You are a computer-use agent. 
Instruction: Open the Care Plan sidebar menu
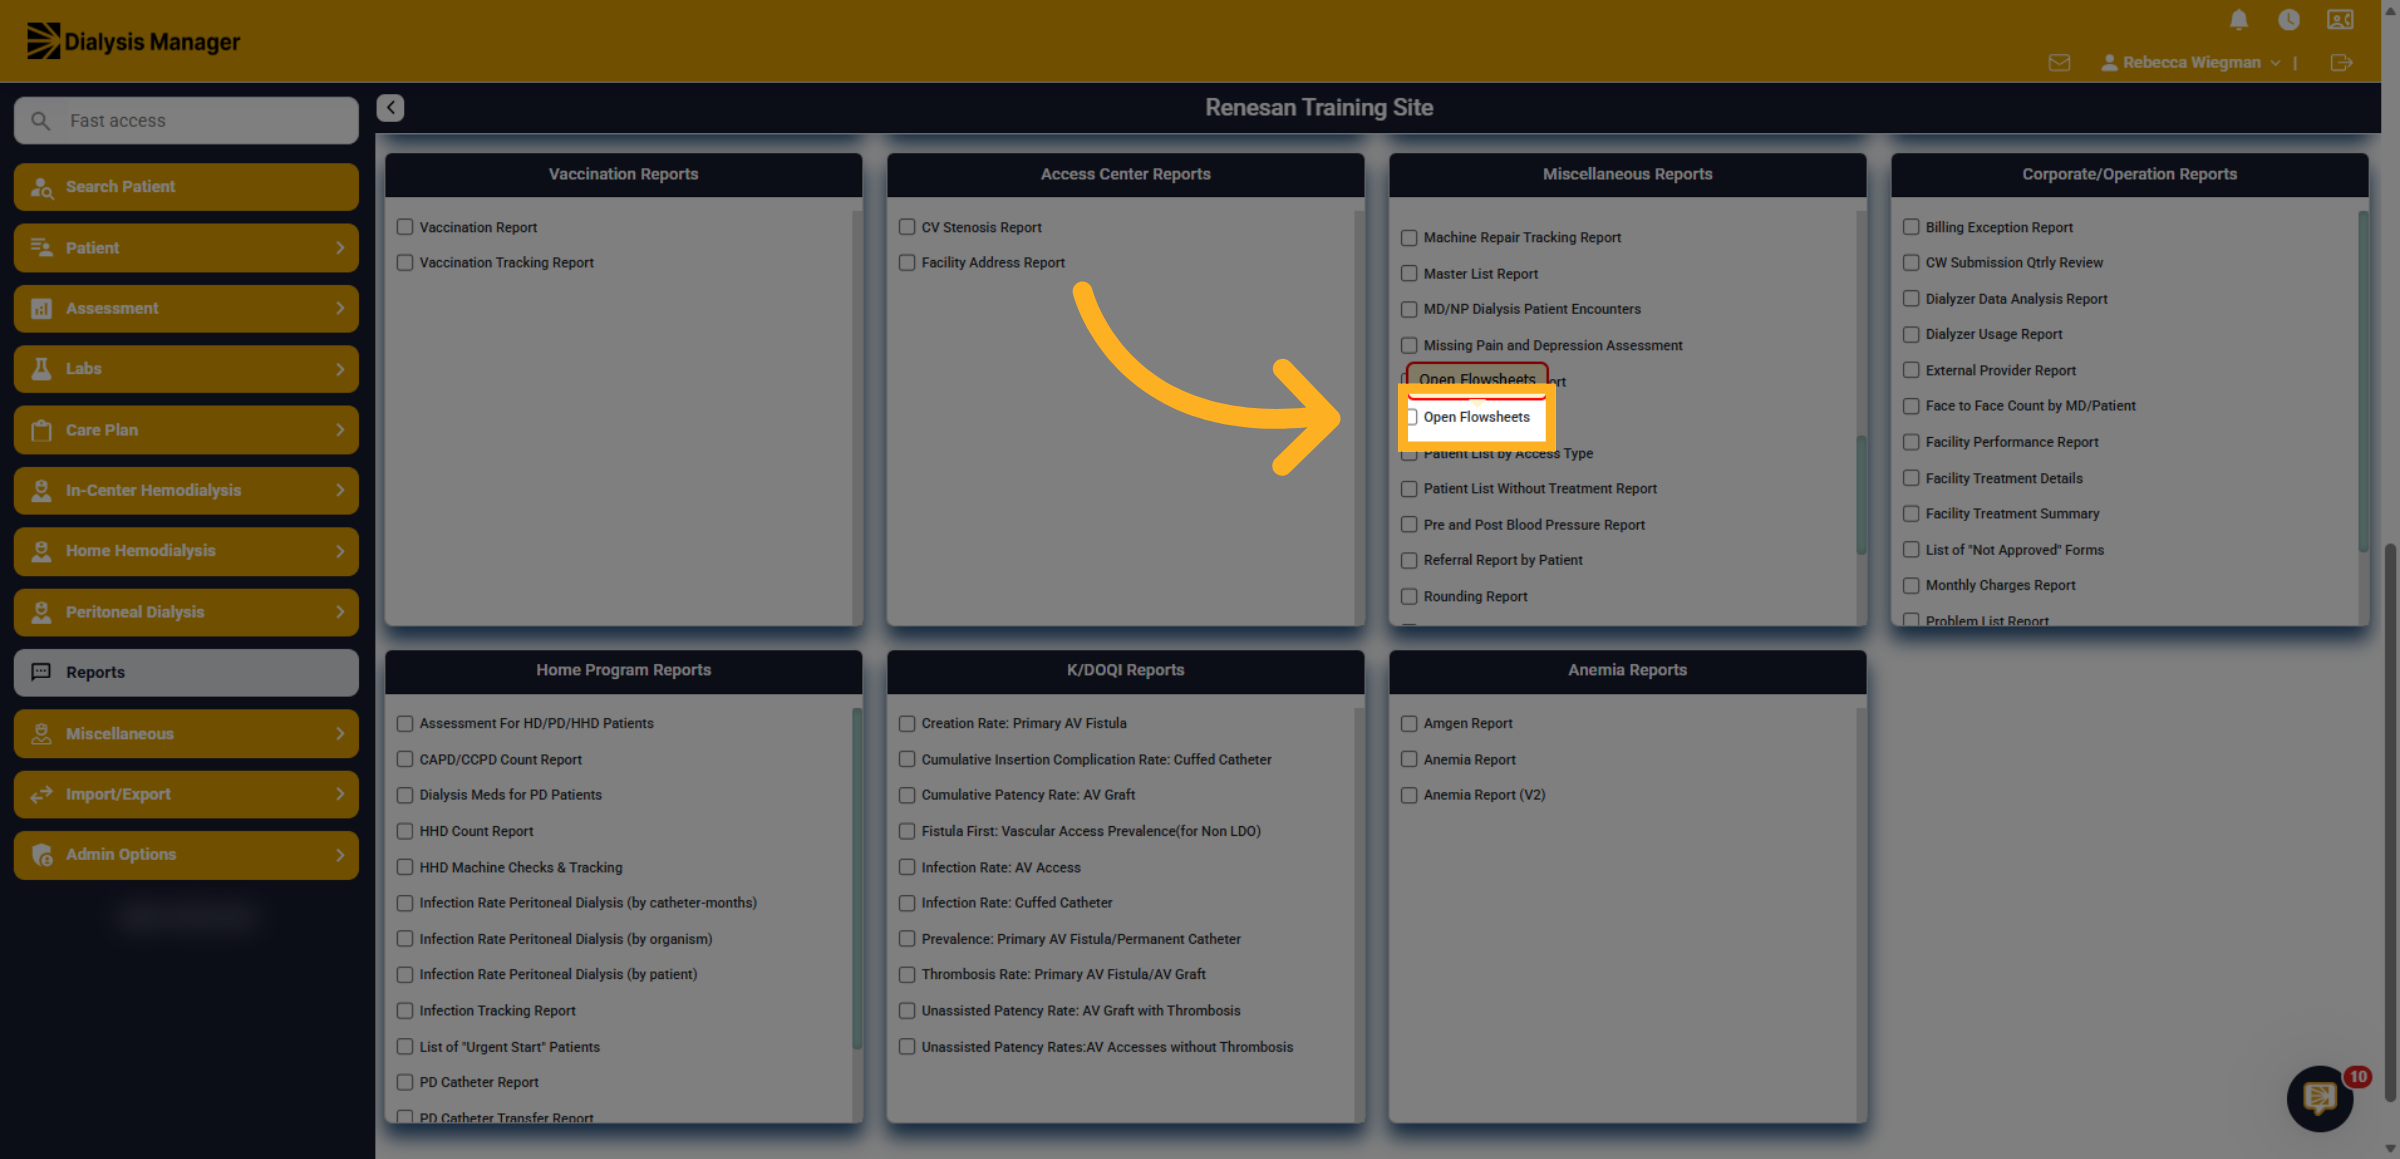[186, 430]
